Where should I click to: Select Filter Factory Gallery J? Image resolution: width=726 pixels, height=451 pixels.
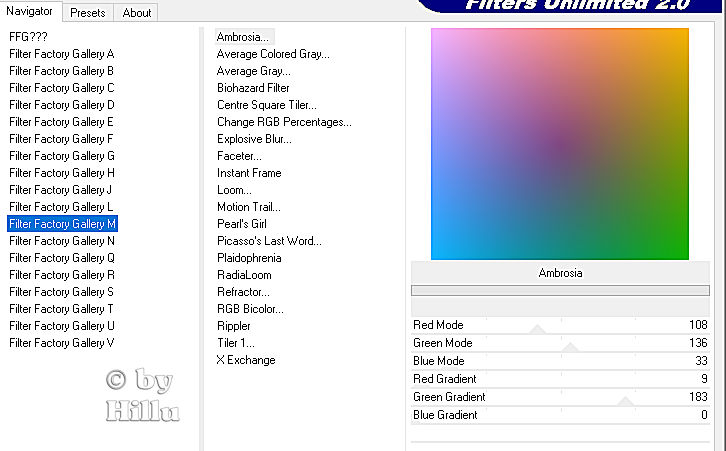tap(61, 190)
